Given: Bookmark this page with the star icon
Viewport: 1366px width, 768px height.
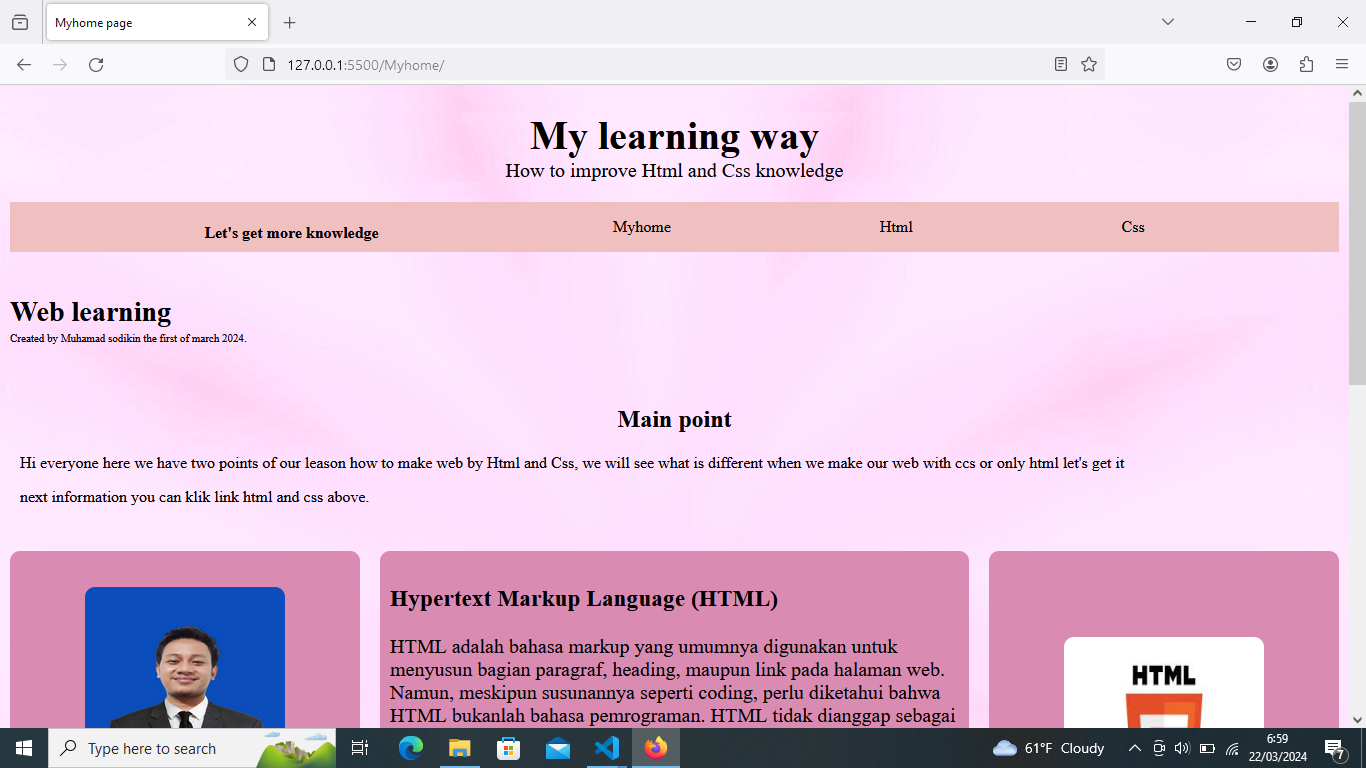Looking at the screenshot, I should (1089, 65).
